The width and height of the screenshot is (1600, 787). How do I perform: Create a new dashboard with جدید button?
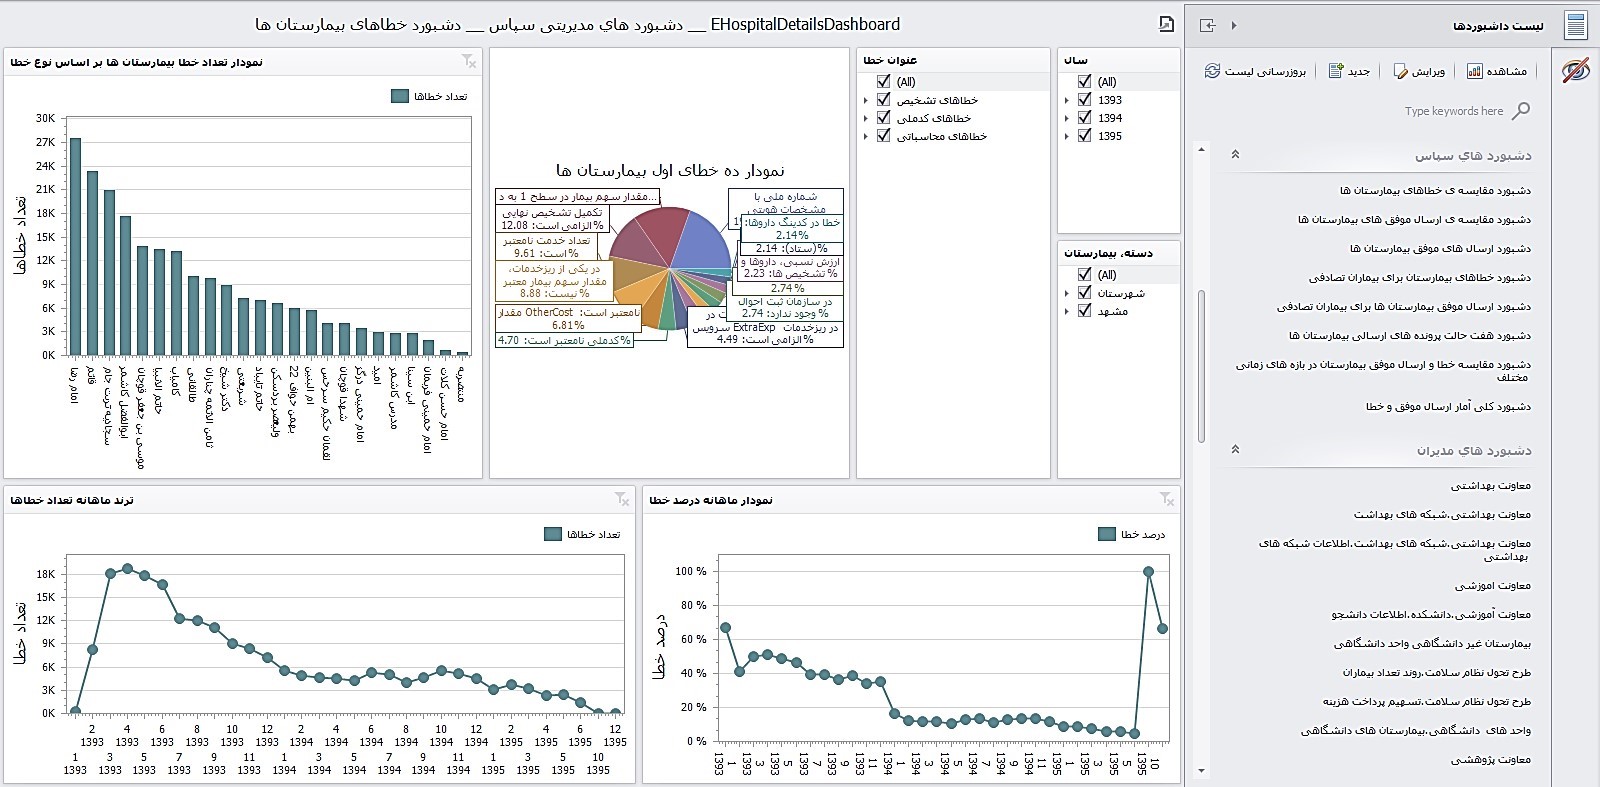1349,71
